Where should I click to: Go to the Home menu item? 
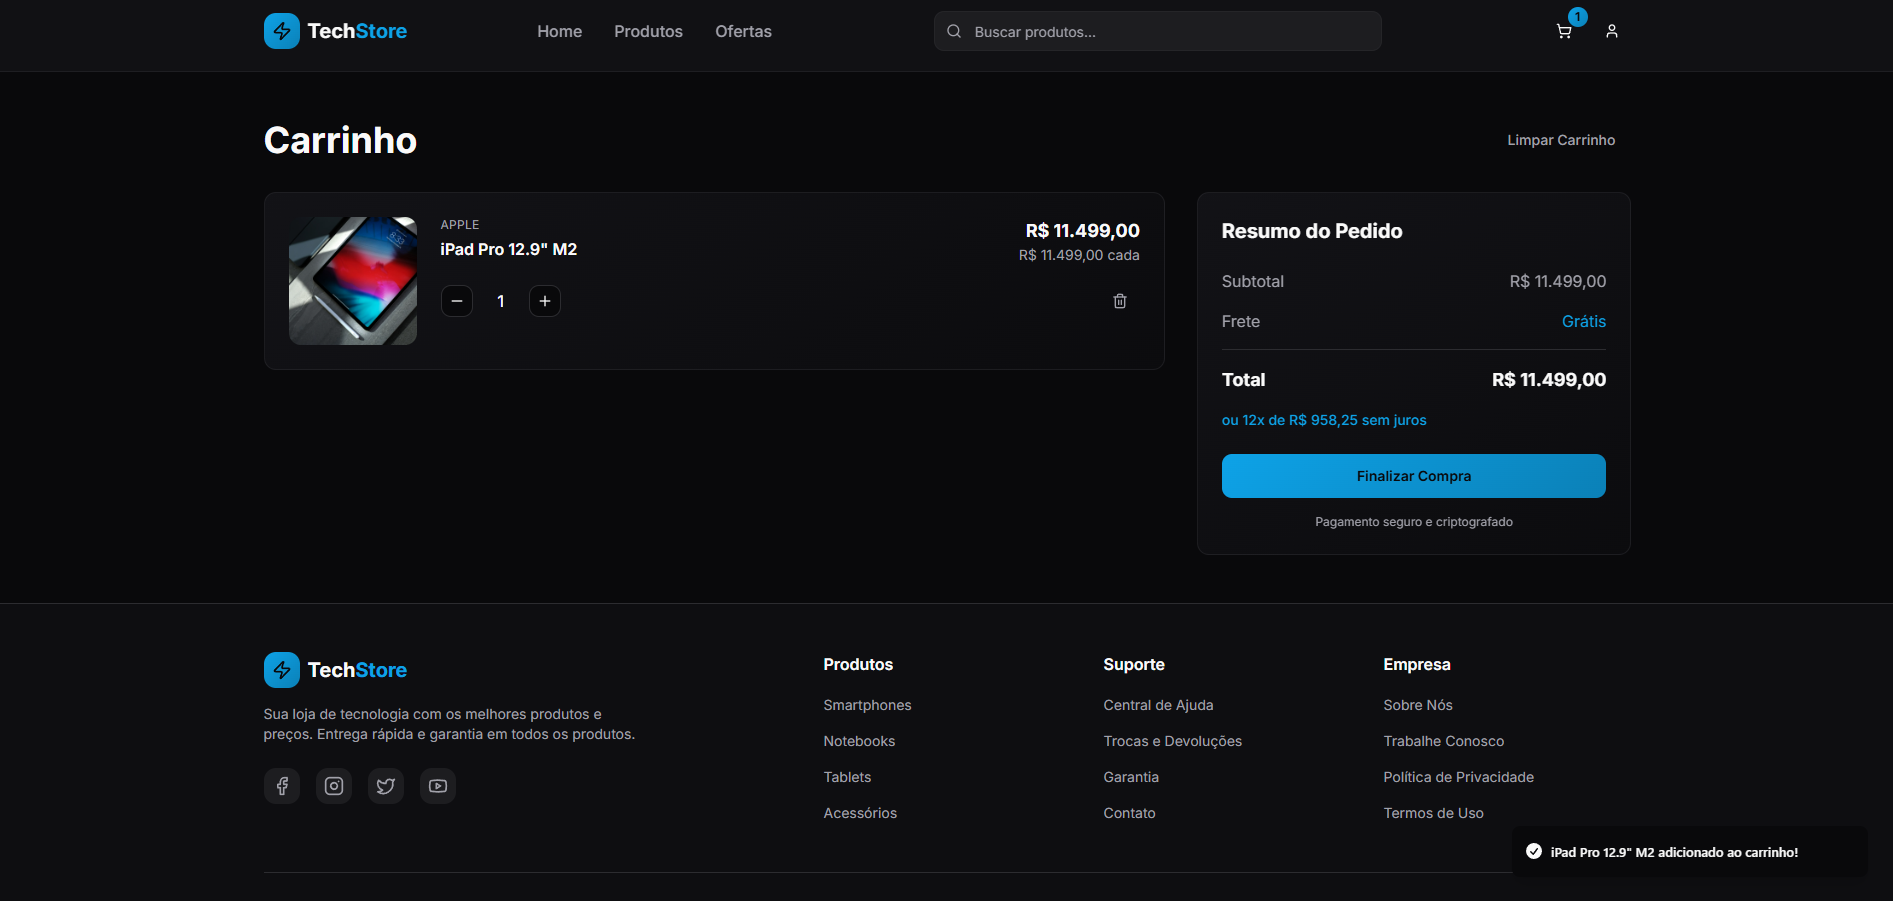(x=559, y=31)
